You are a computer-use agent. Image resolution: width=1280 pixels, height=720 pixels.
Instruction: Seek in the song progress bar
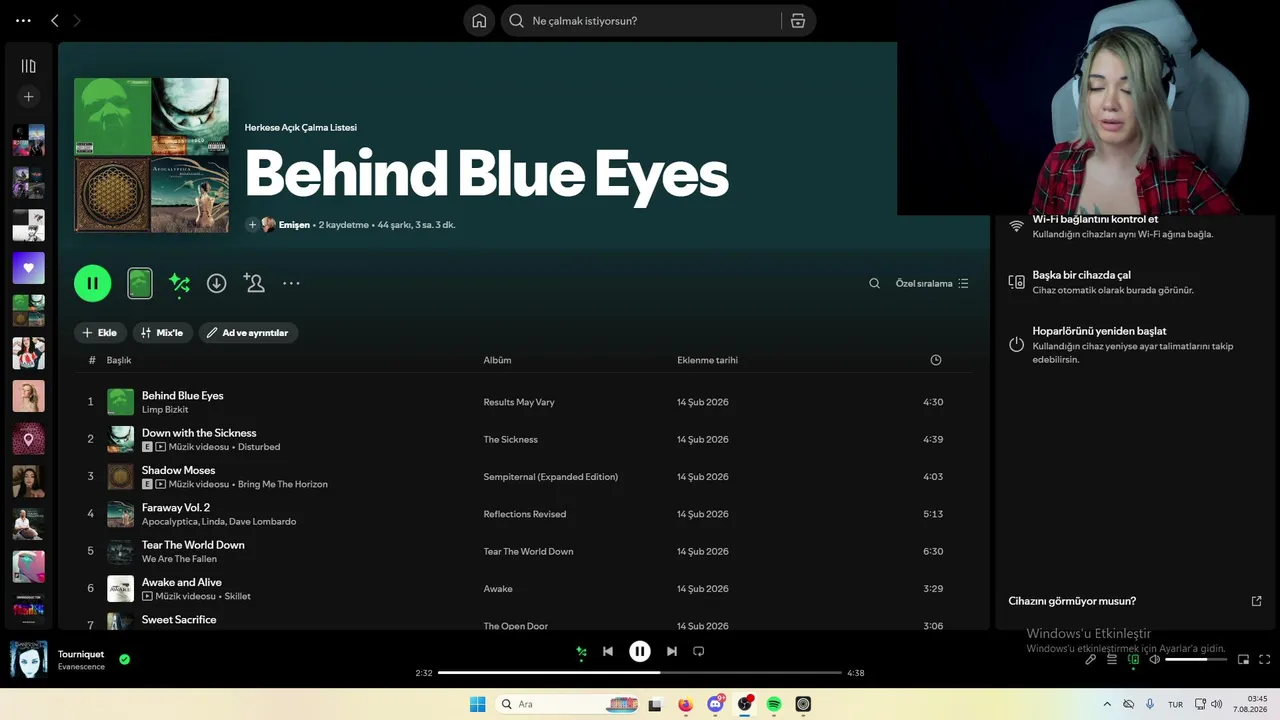point(640,673)
